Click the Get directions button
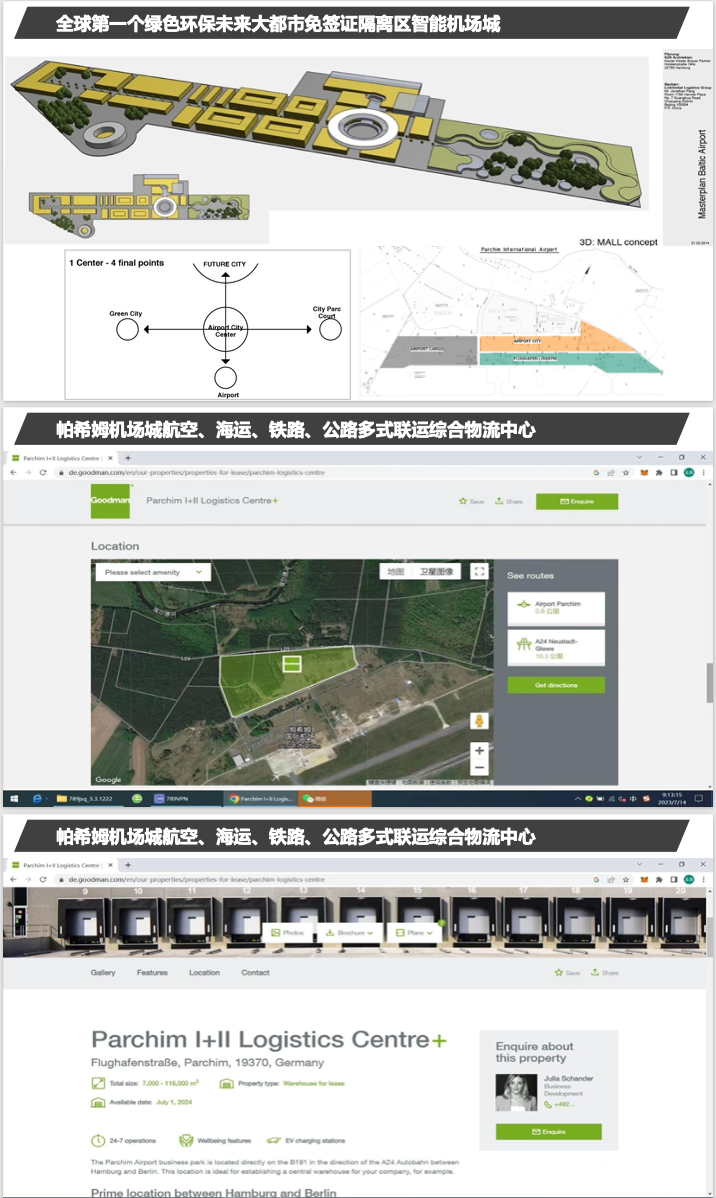The image size is (716, 1198). (x=556, y=685)
